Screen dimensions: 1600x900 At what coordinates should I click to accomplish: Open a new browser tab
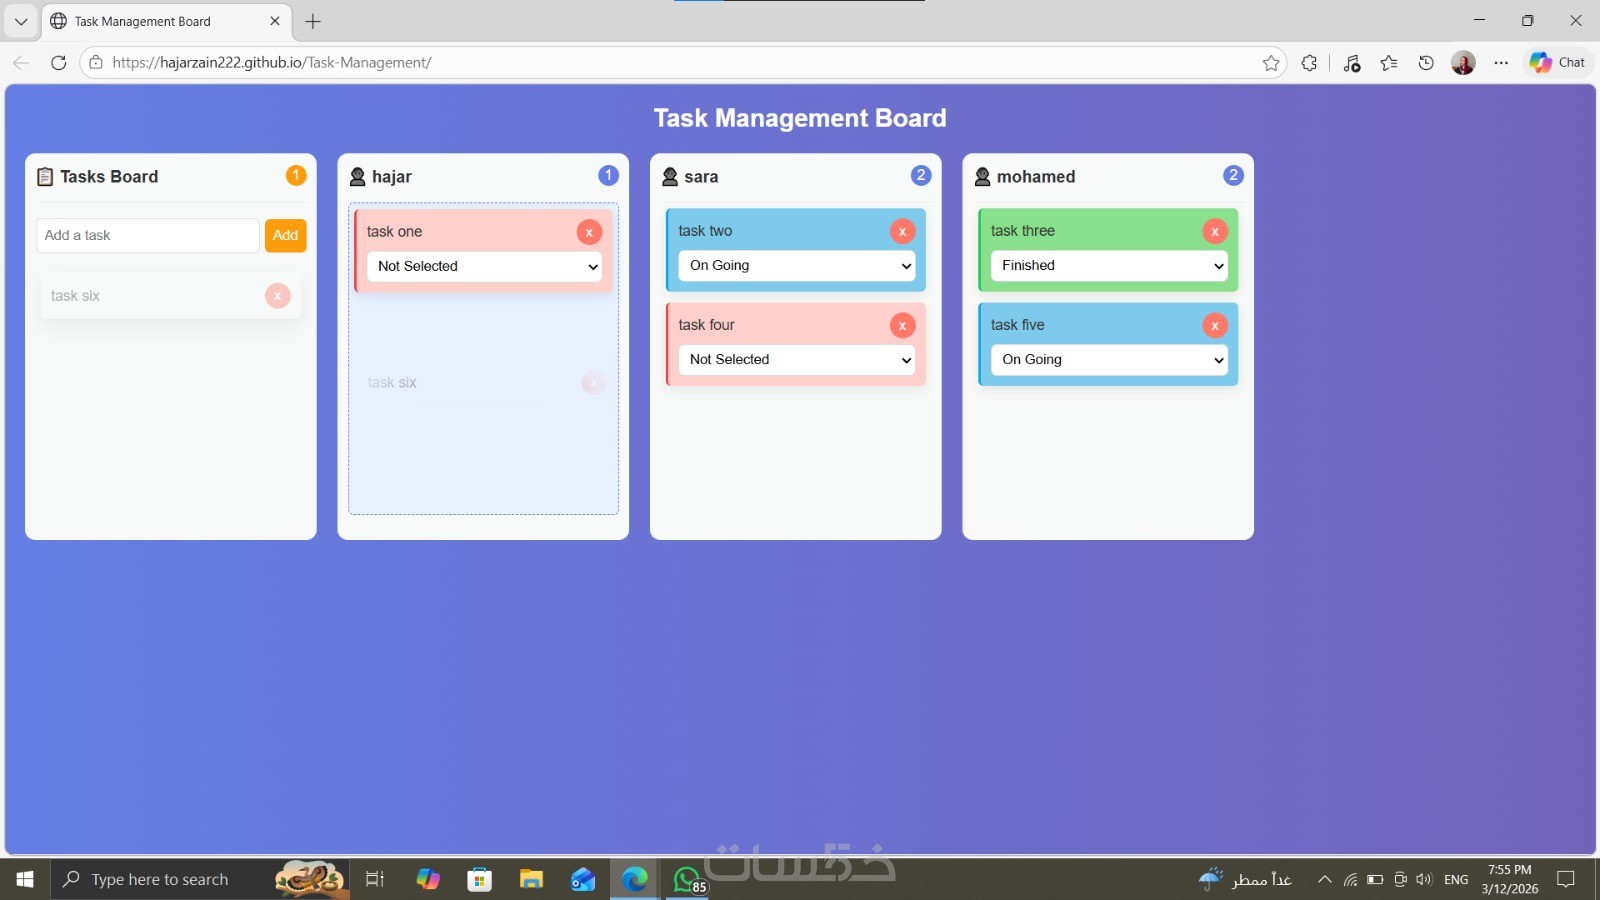pos(313,21)
